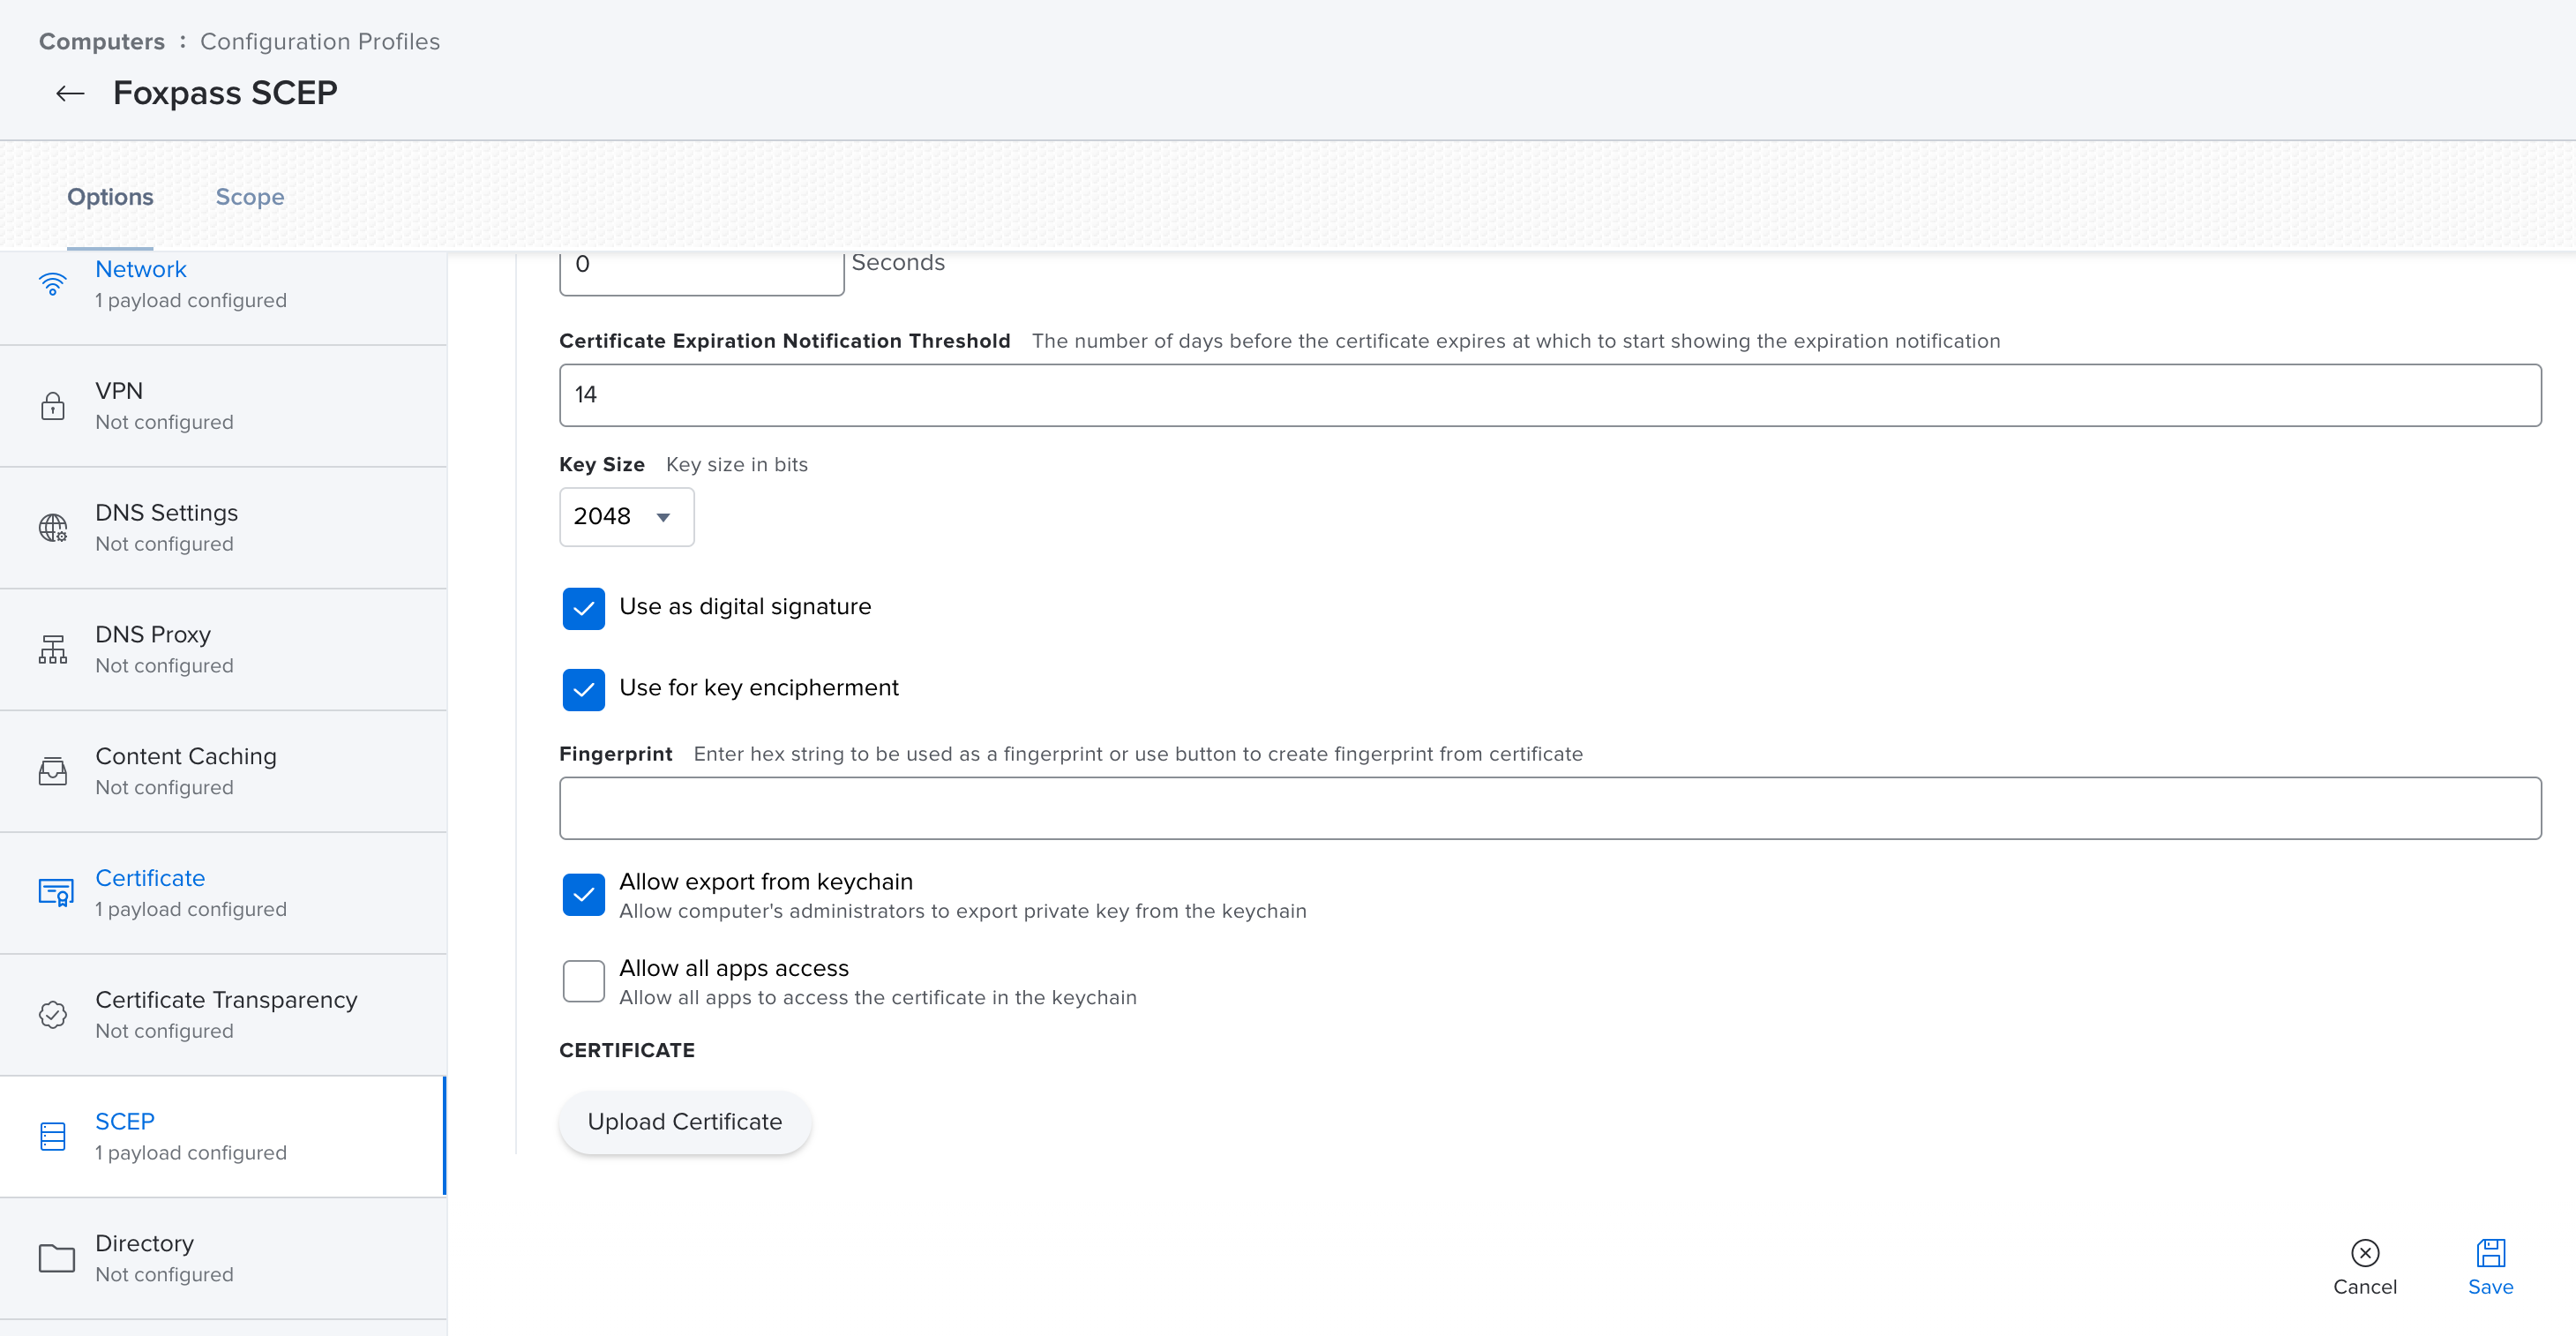This screenshot has height=1336, width=2576.
Task: Click the back arrow next to Foxpass SCEP
Action: click(70, 93)
